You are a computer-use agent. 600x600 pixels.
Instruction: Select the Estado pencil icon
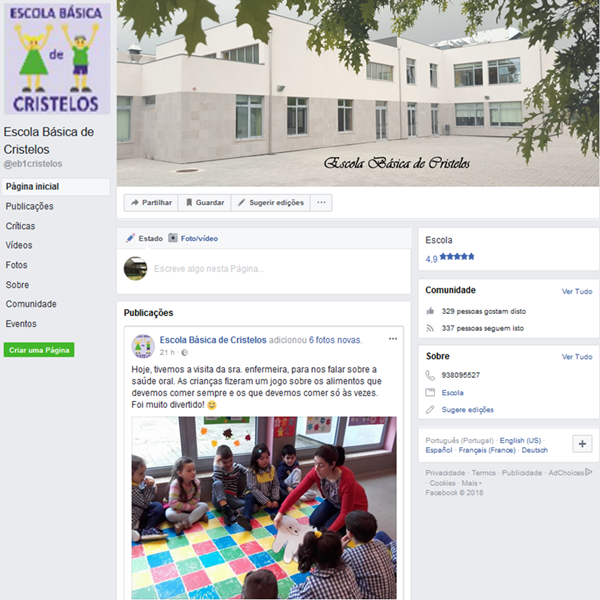(x=130, y=238)
